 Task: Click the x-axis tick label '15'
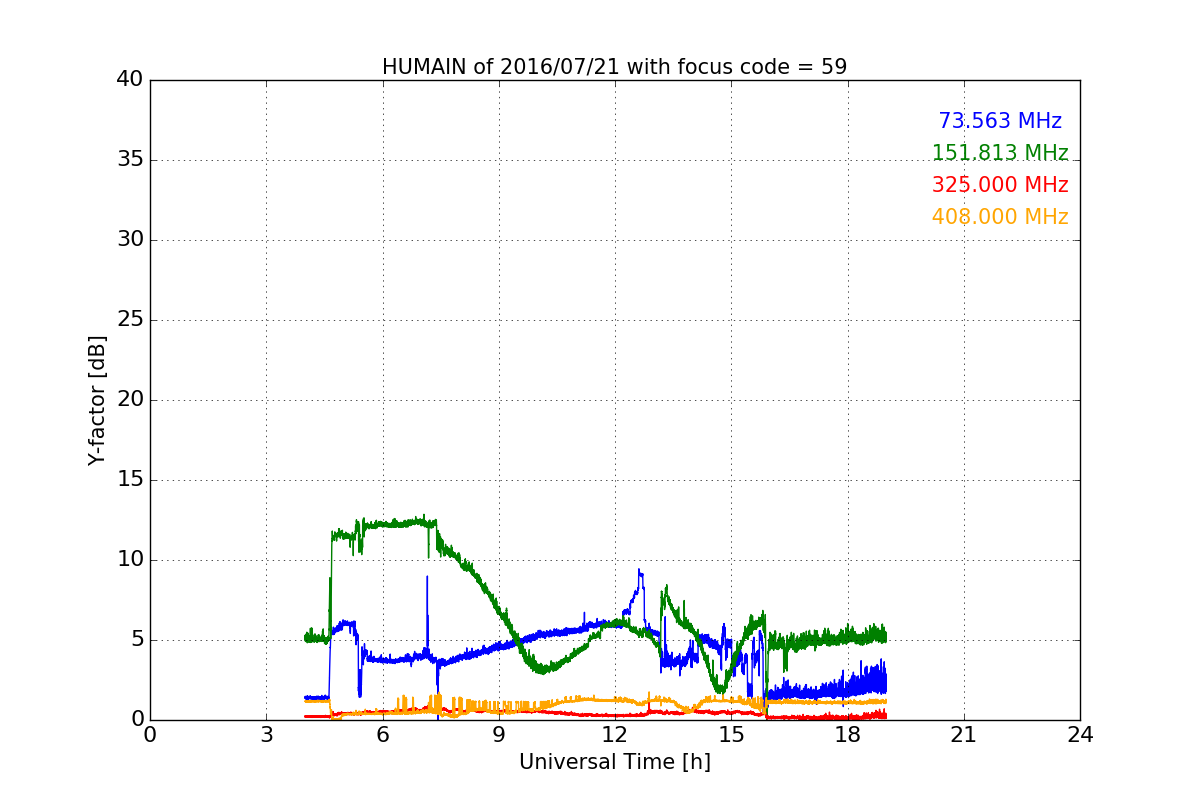tap(731, 734)
